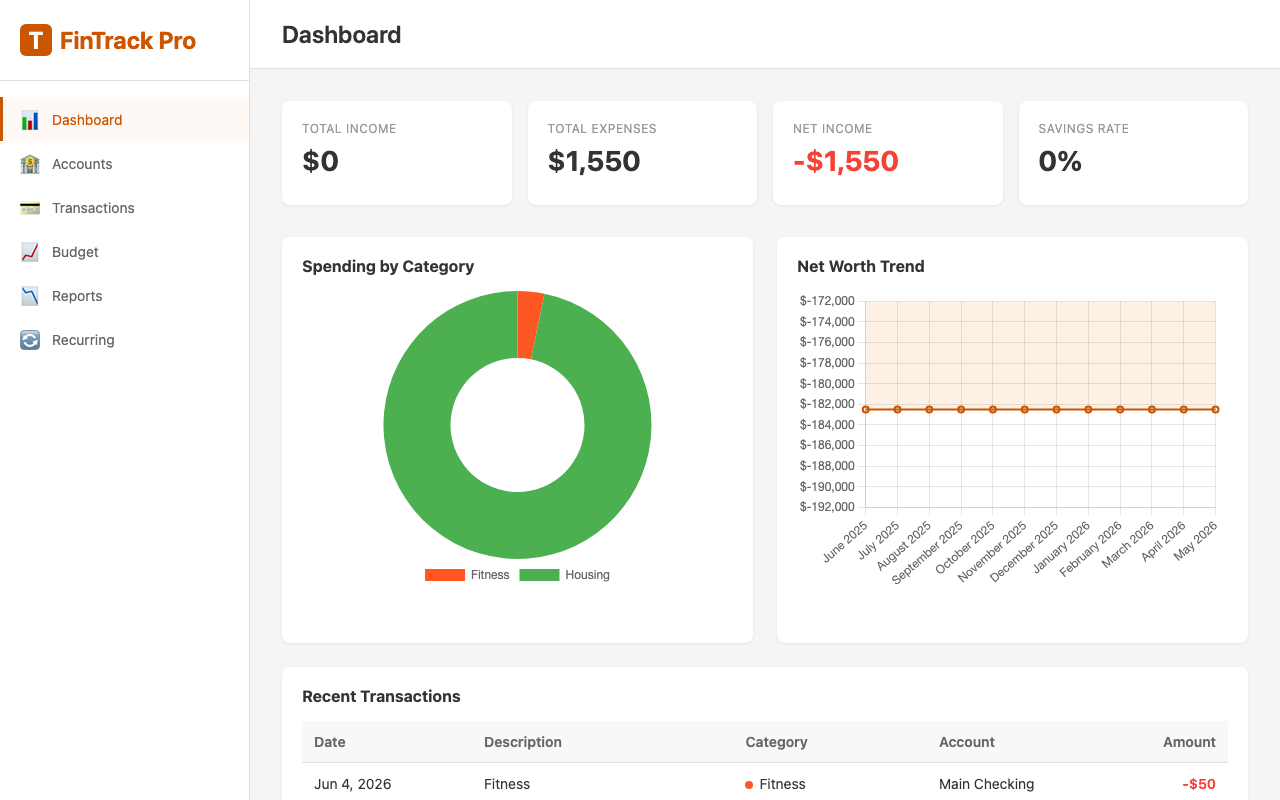Click the Total Income card value $0
1280x800 pixels.
pyautogui.click(x=321, y=161)
